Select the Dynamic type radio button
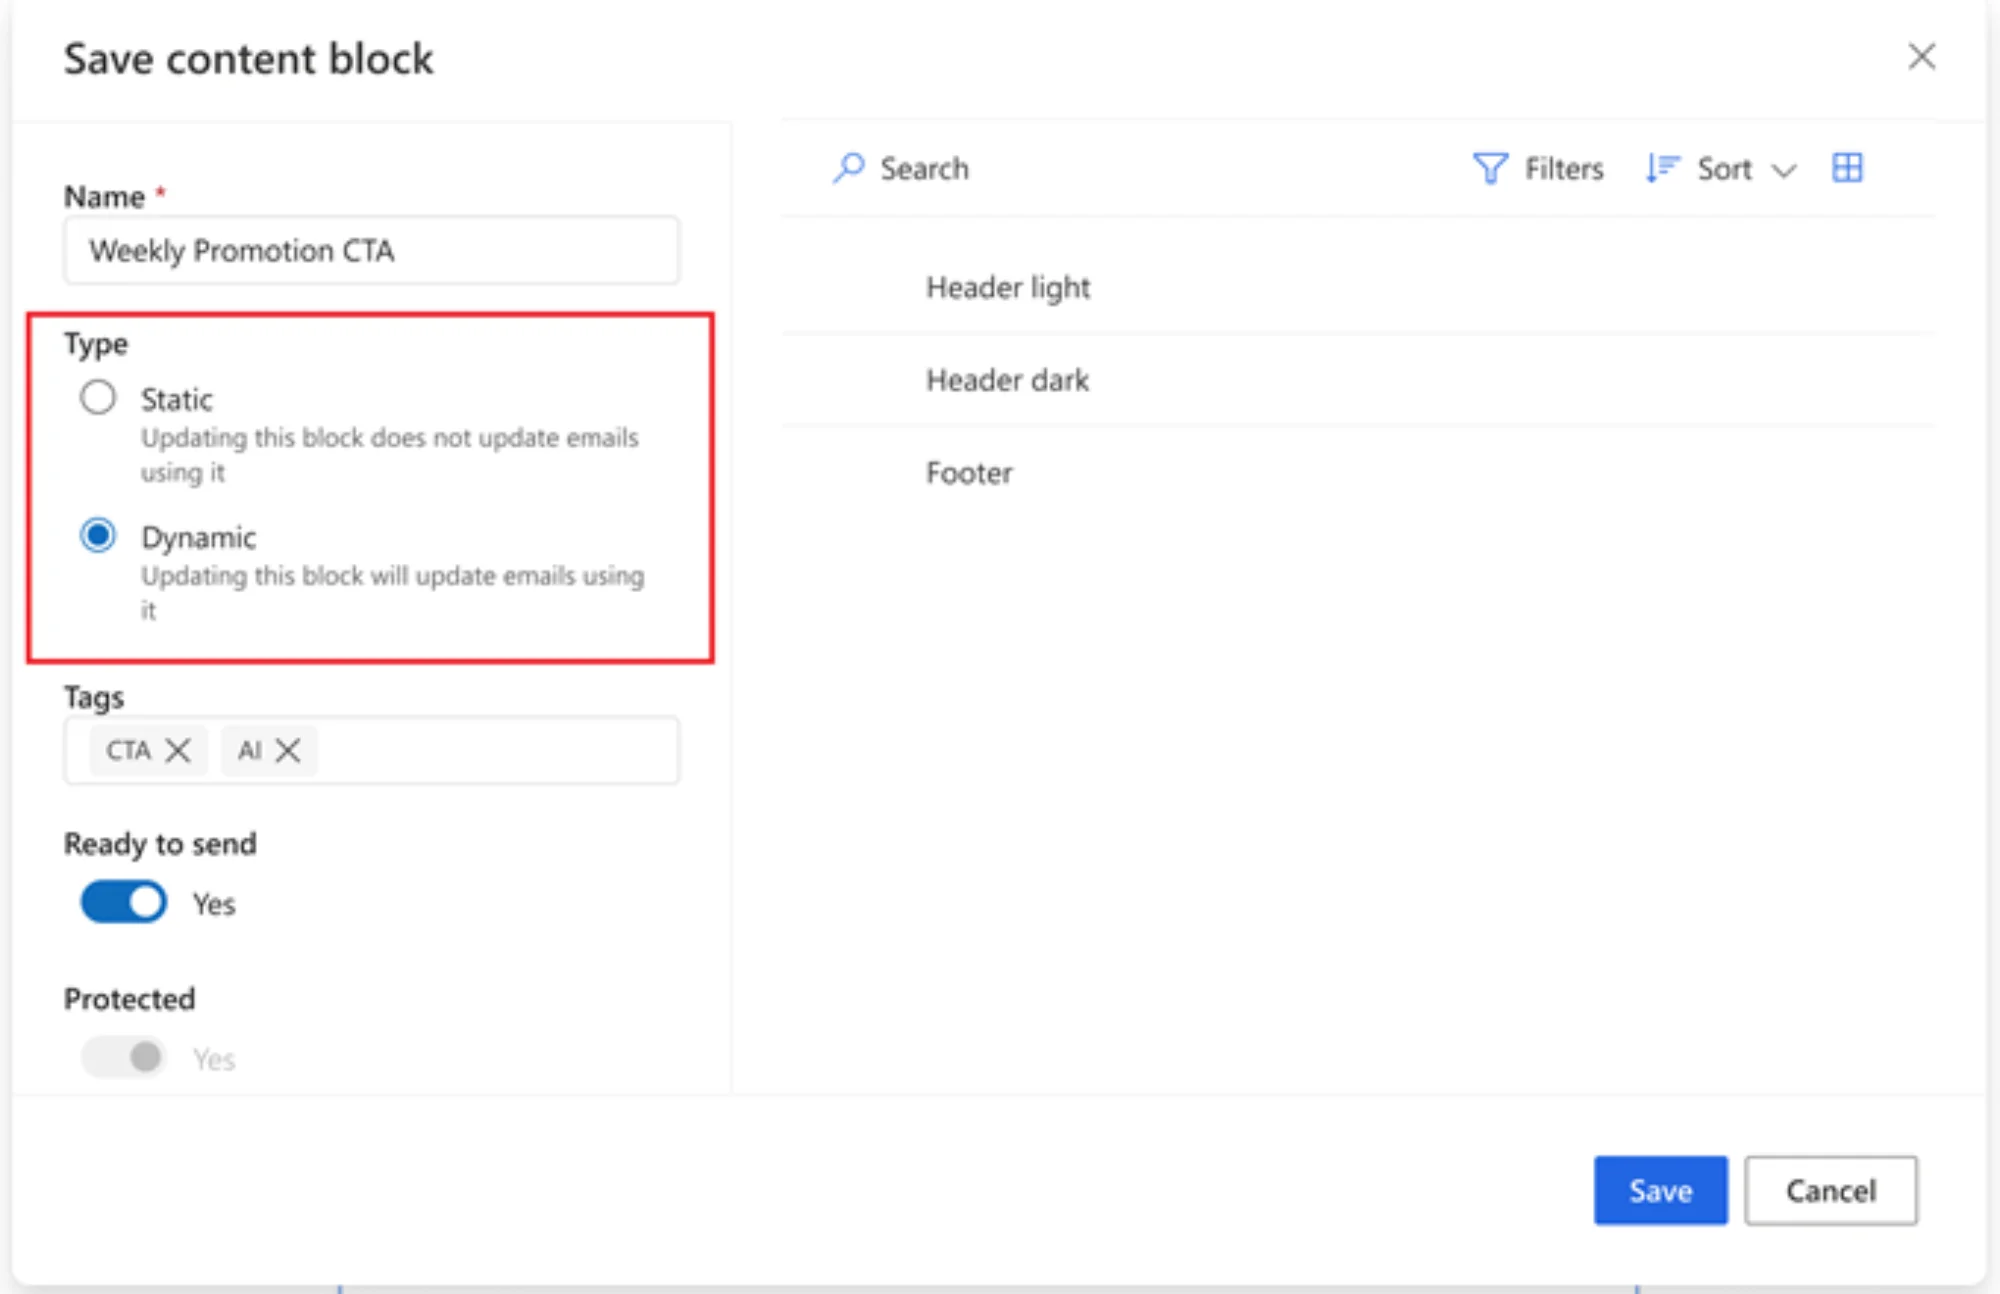The height and width of the screenshot is (1294, 2000). [99, 536]
